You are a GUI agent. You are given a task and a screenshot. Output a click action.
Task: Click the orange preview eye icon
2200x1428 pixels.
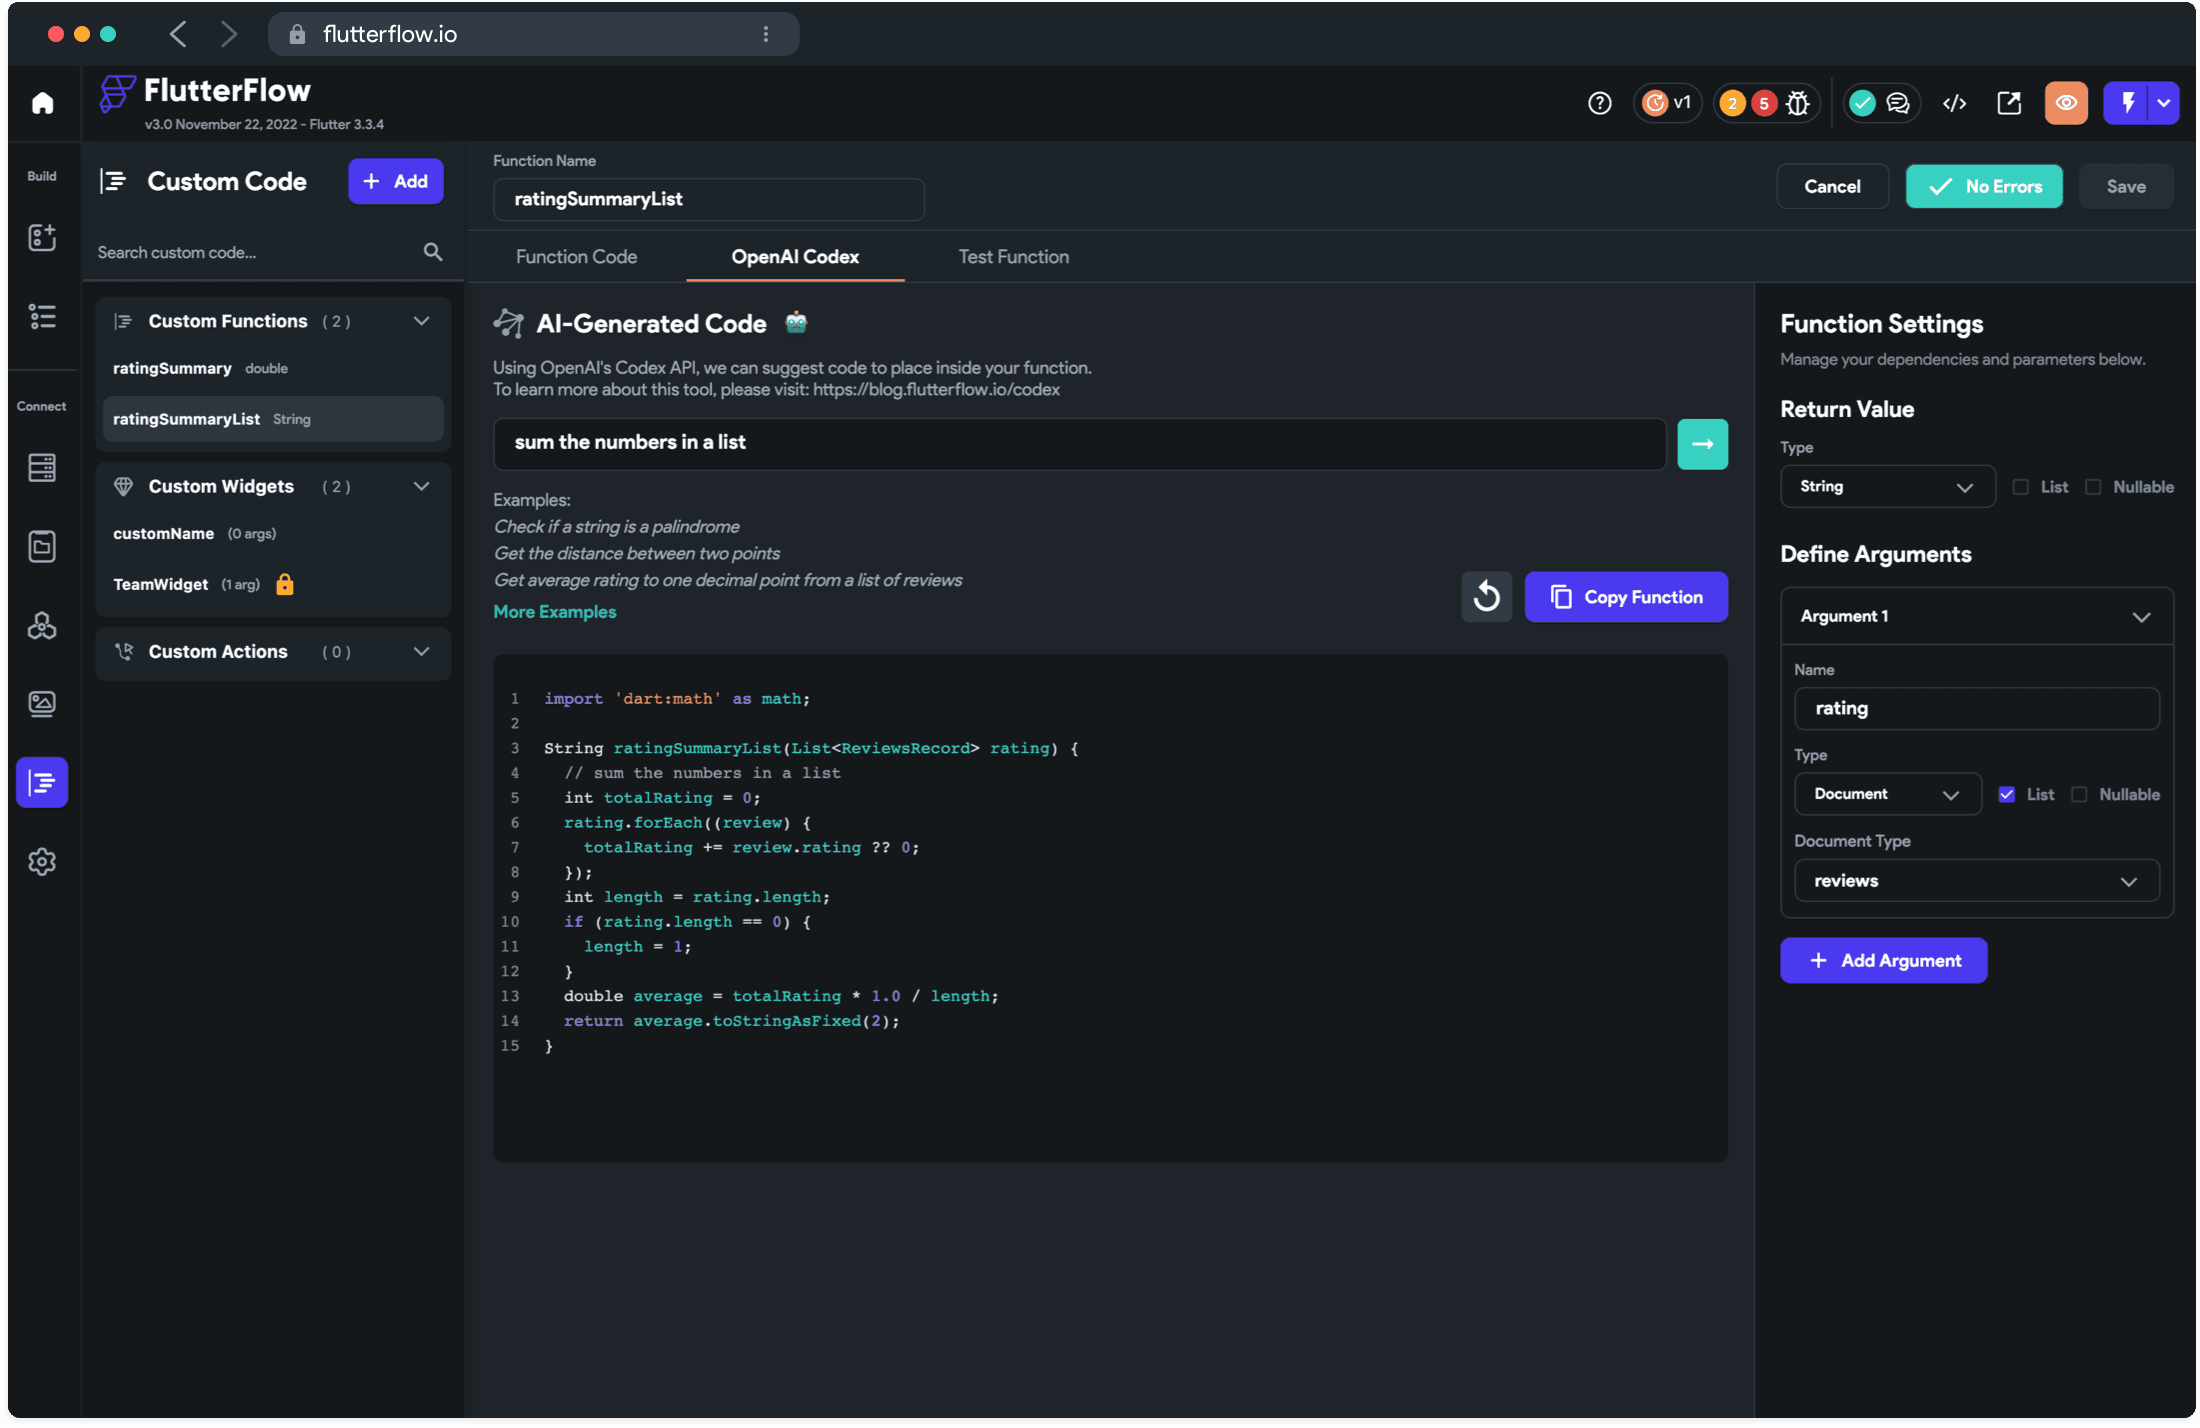[x=2066, y=103]
